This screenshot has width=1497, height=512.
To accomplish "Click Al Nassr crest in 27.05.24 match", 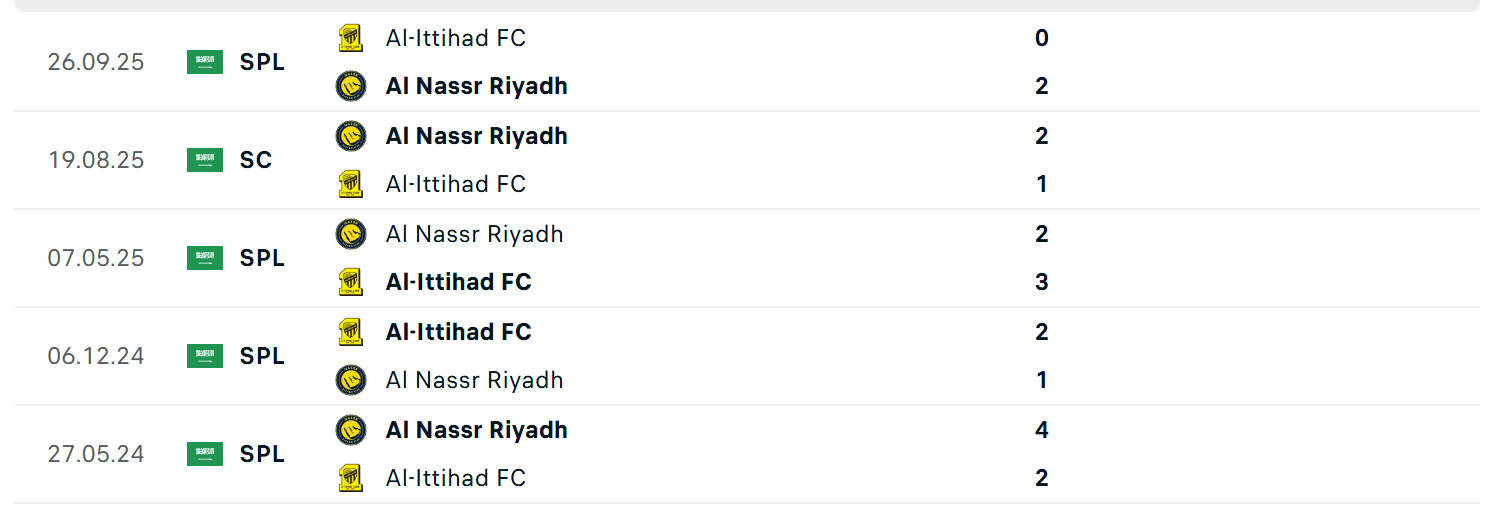I will (x=350, y=430).
